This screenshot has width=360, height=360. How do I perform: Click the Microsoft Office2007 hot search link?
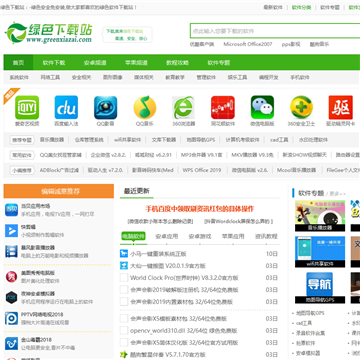pos(248,44)
